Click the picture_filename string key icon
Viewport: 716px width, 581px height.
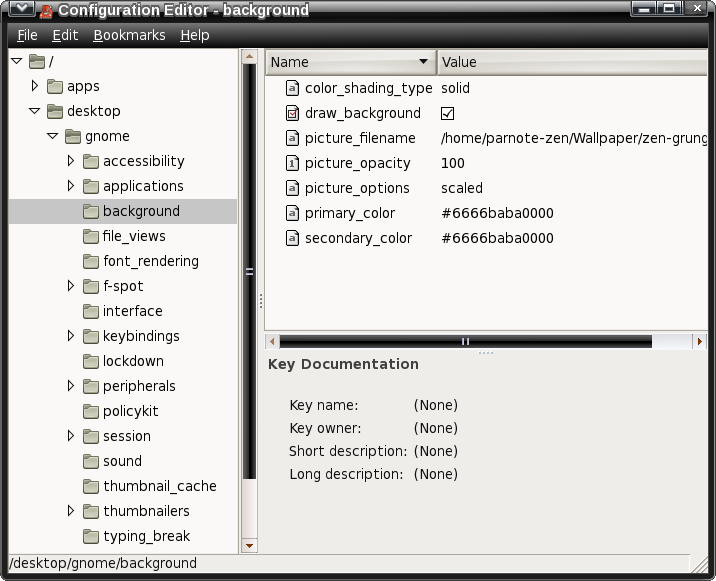point(292,138)
